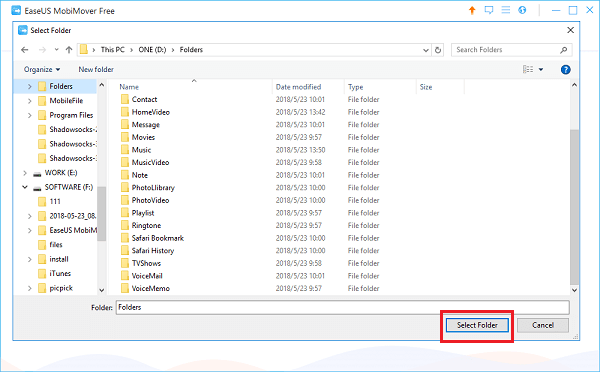Click the Note folder icon

pyautogui.click(x=125, y=175)
